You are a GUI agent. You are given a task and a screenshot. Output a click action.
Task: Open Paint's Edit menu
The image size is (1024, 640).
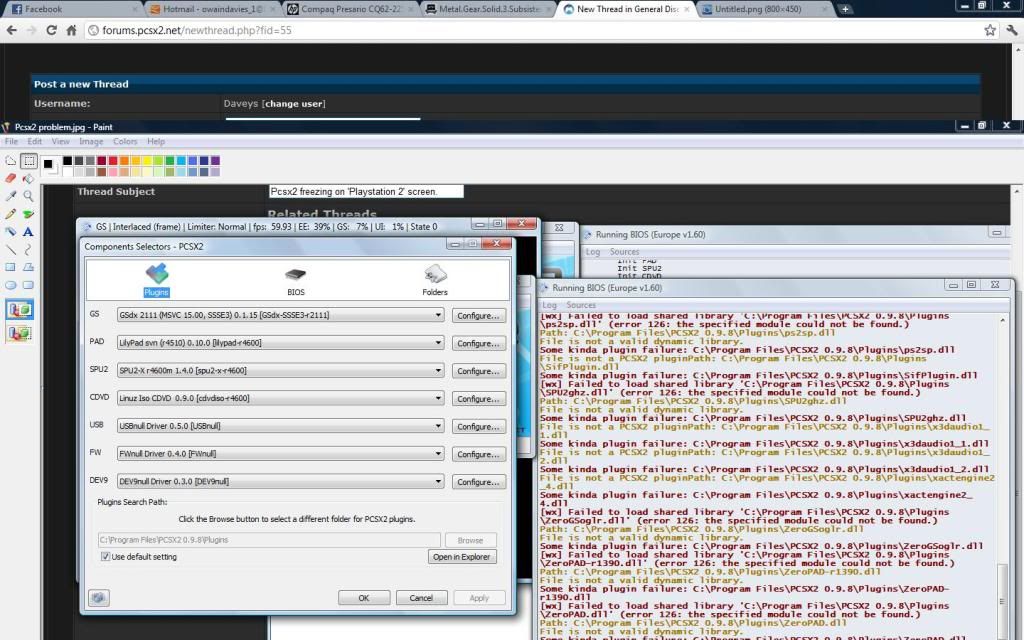point(35,142)
